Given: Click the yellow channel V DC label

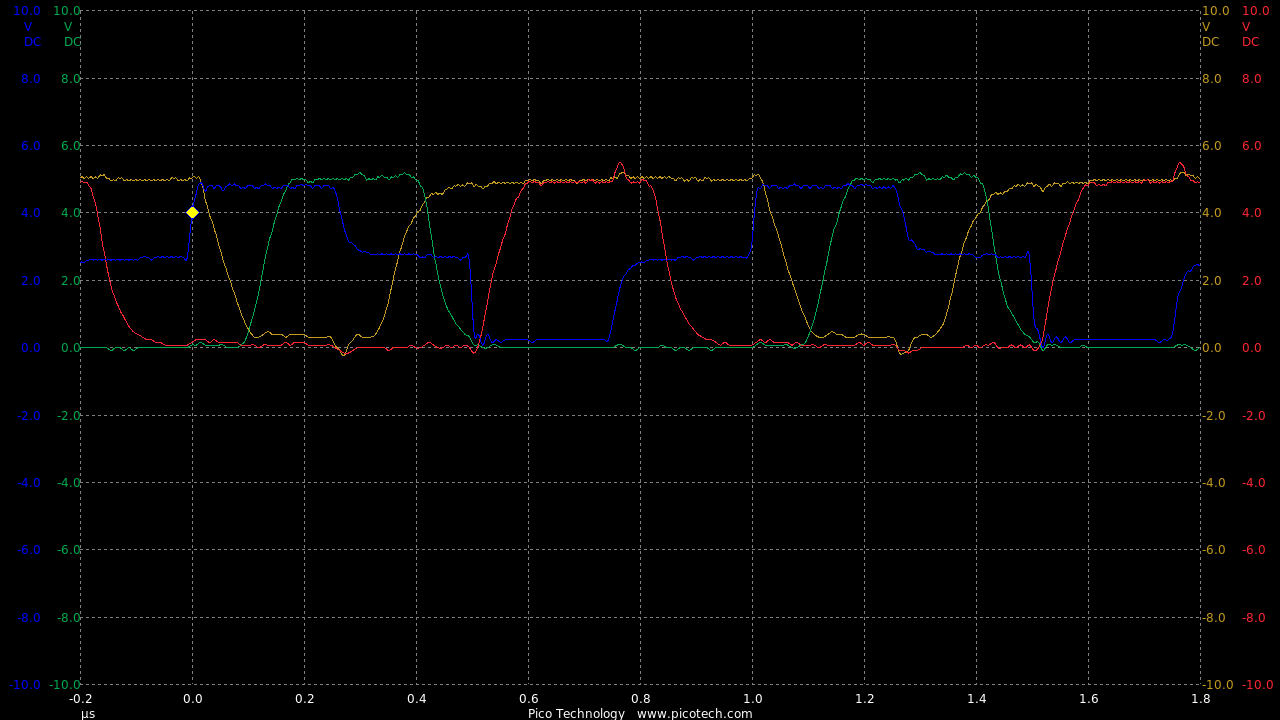Looking at the screenshot, I should [1210, 35].
